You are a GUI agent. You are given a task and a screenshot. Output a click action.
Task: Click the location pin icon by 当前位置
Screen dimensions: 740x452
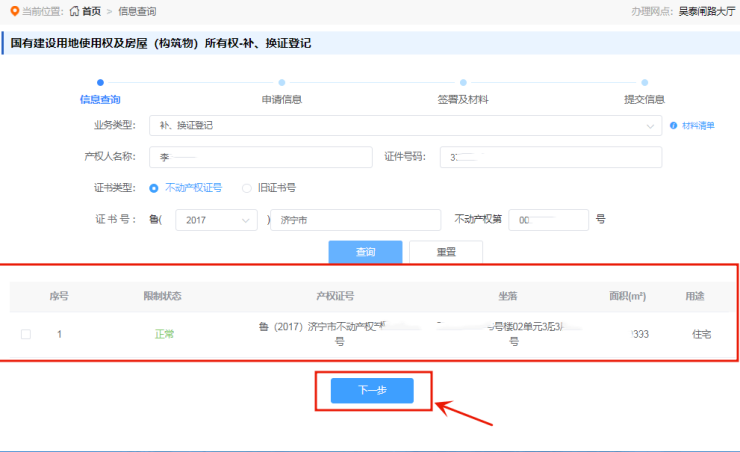(x=13, y=11)
